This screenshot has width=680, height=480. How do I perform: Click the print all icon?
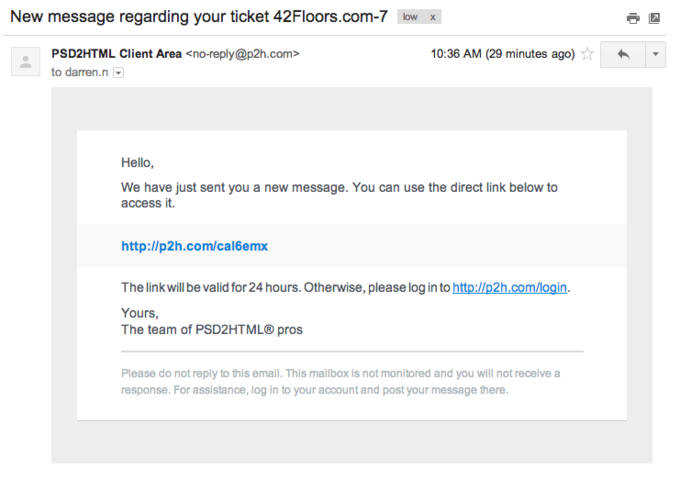[633, 18]
